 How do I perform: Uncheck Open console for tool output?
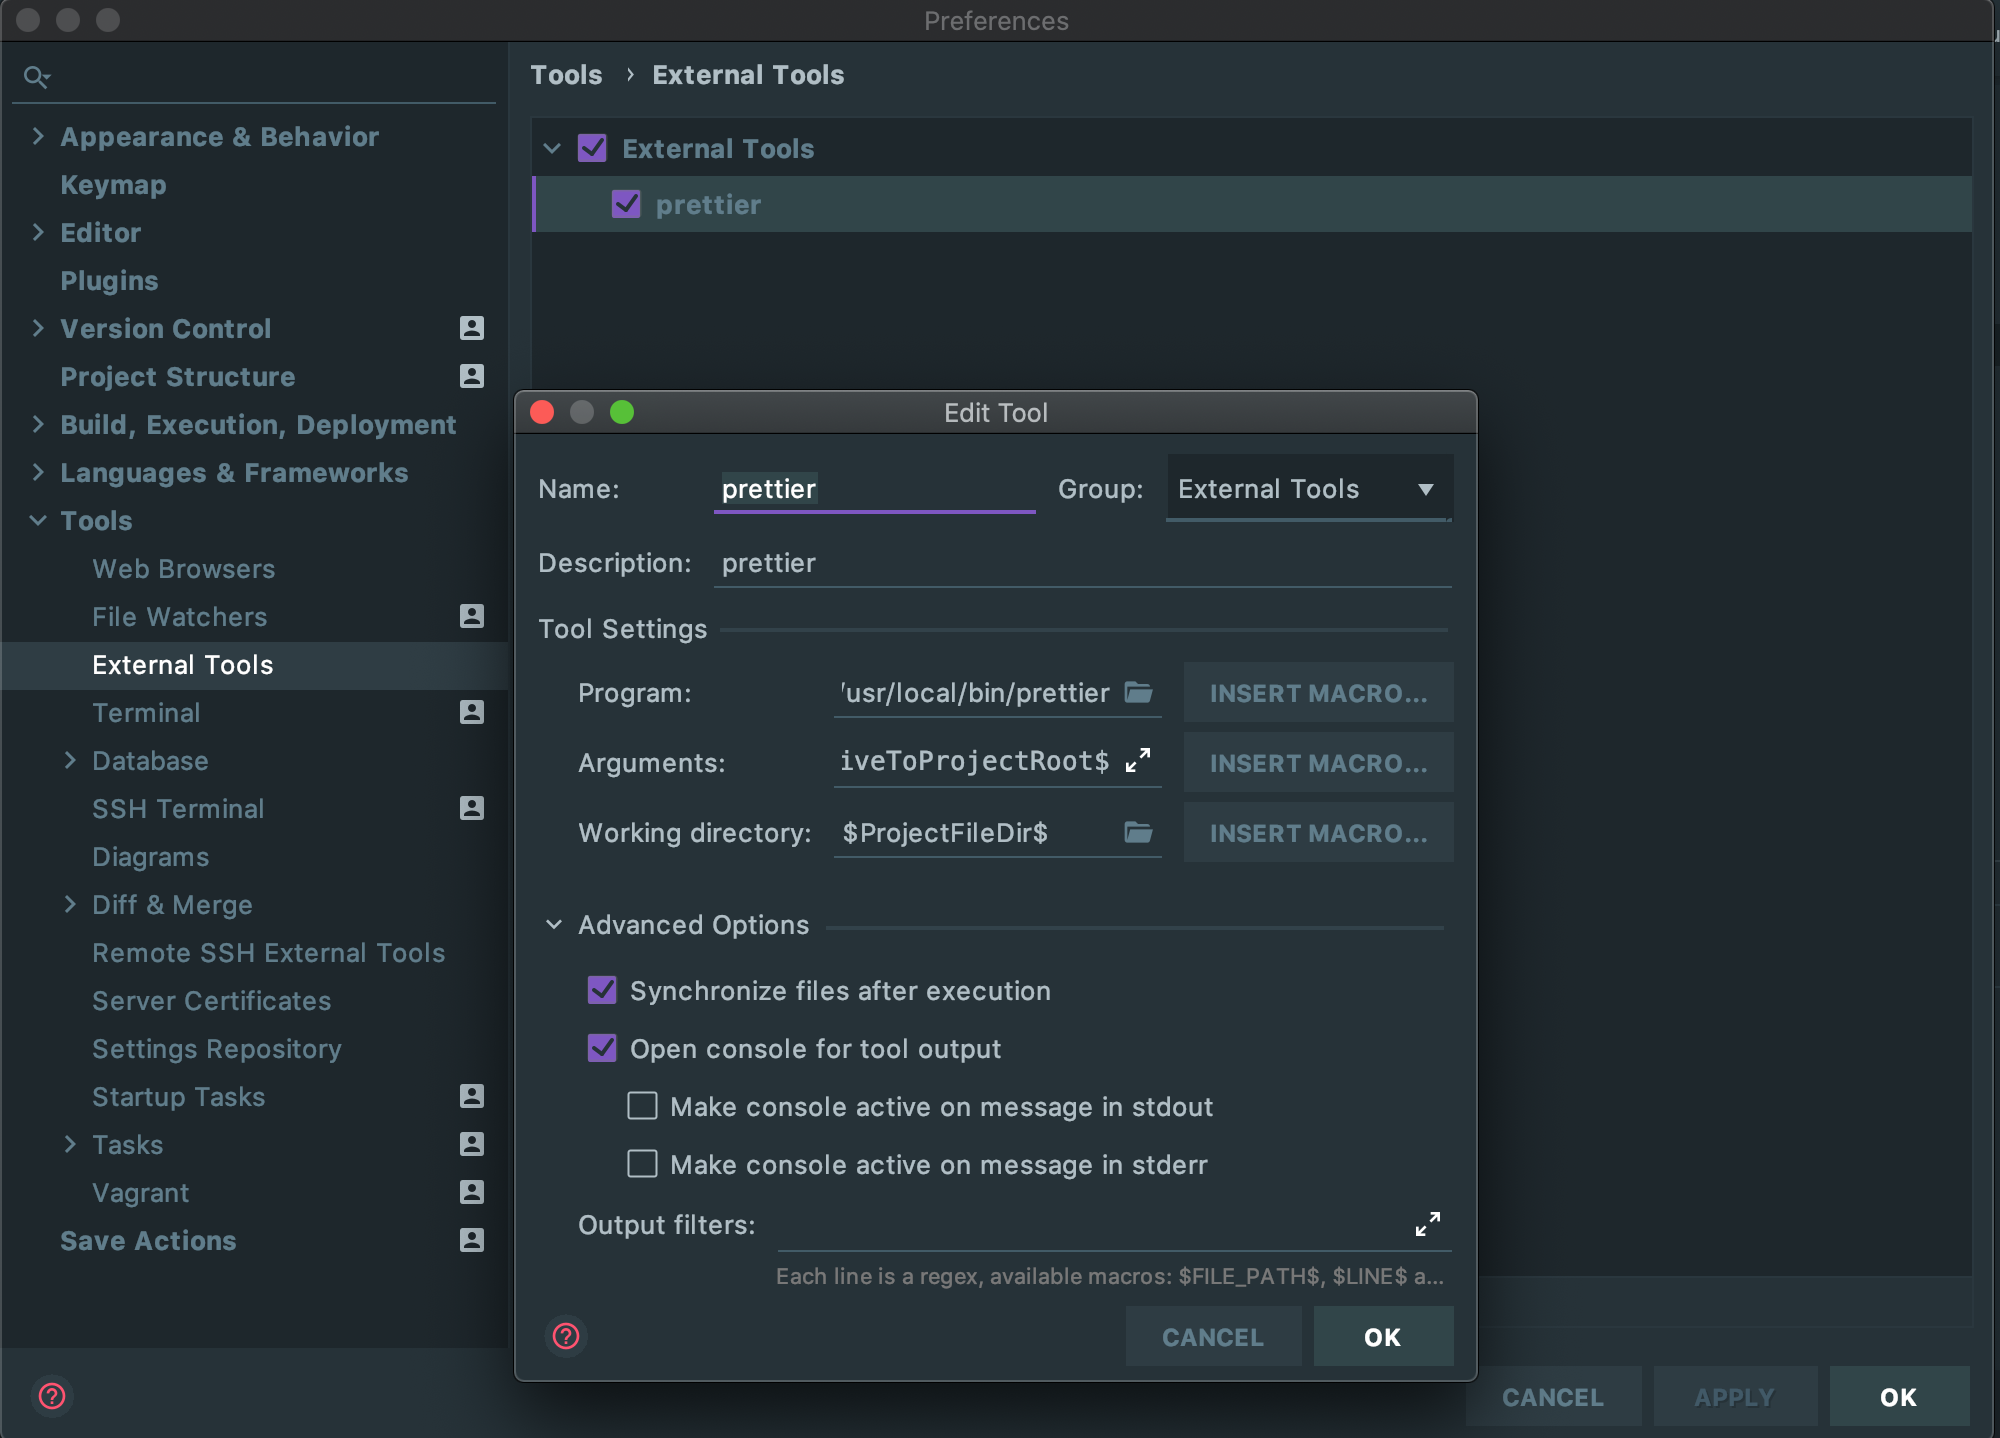pyautogui.click(x=602, y=1048)
